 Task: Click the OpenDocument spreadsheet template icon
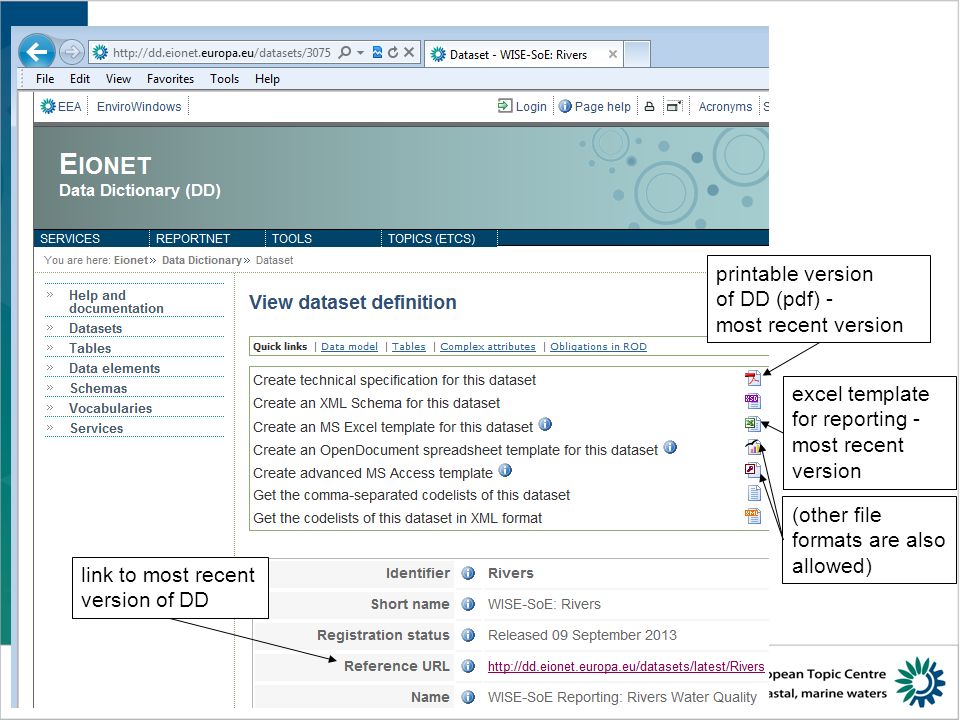(x=752, y=447)
